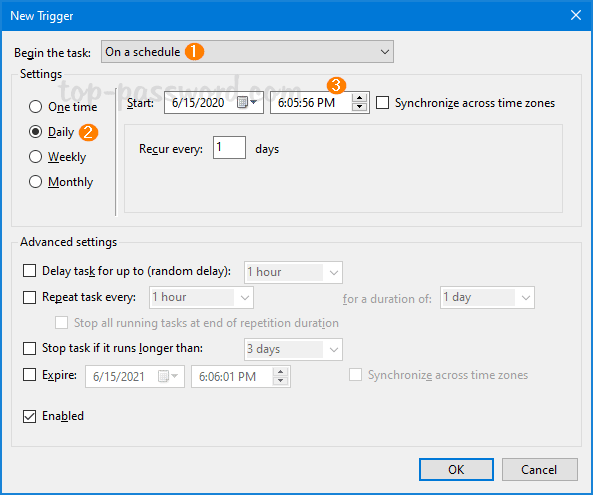Click the Cancel button
Viewport: 593px width, 495px height.
[539, 469]
